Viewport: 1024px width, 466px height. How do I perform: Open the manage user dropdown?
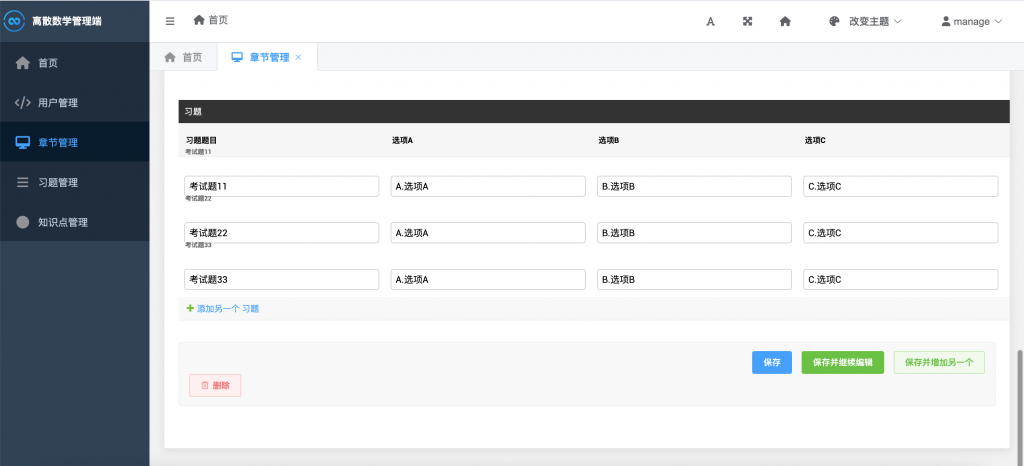pos(971,21)
